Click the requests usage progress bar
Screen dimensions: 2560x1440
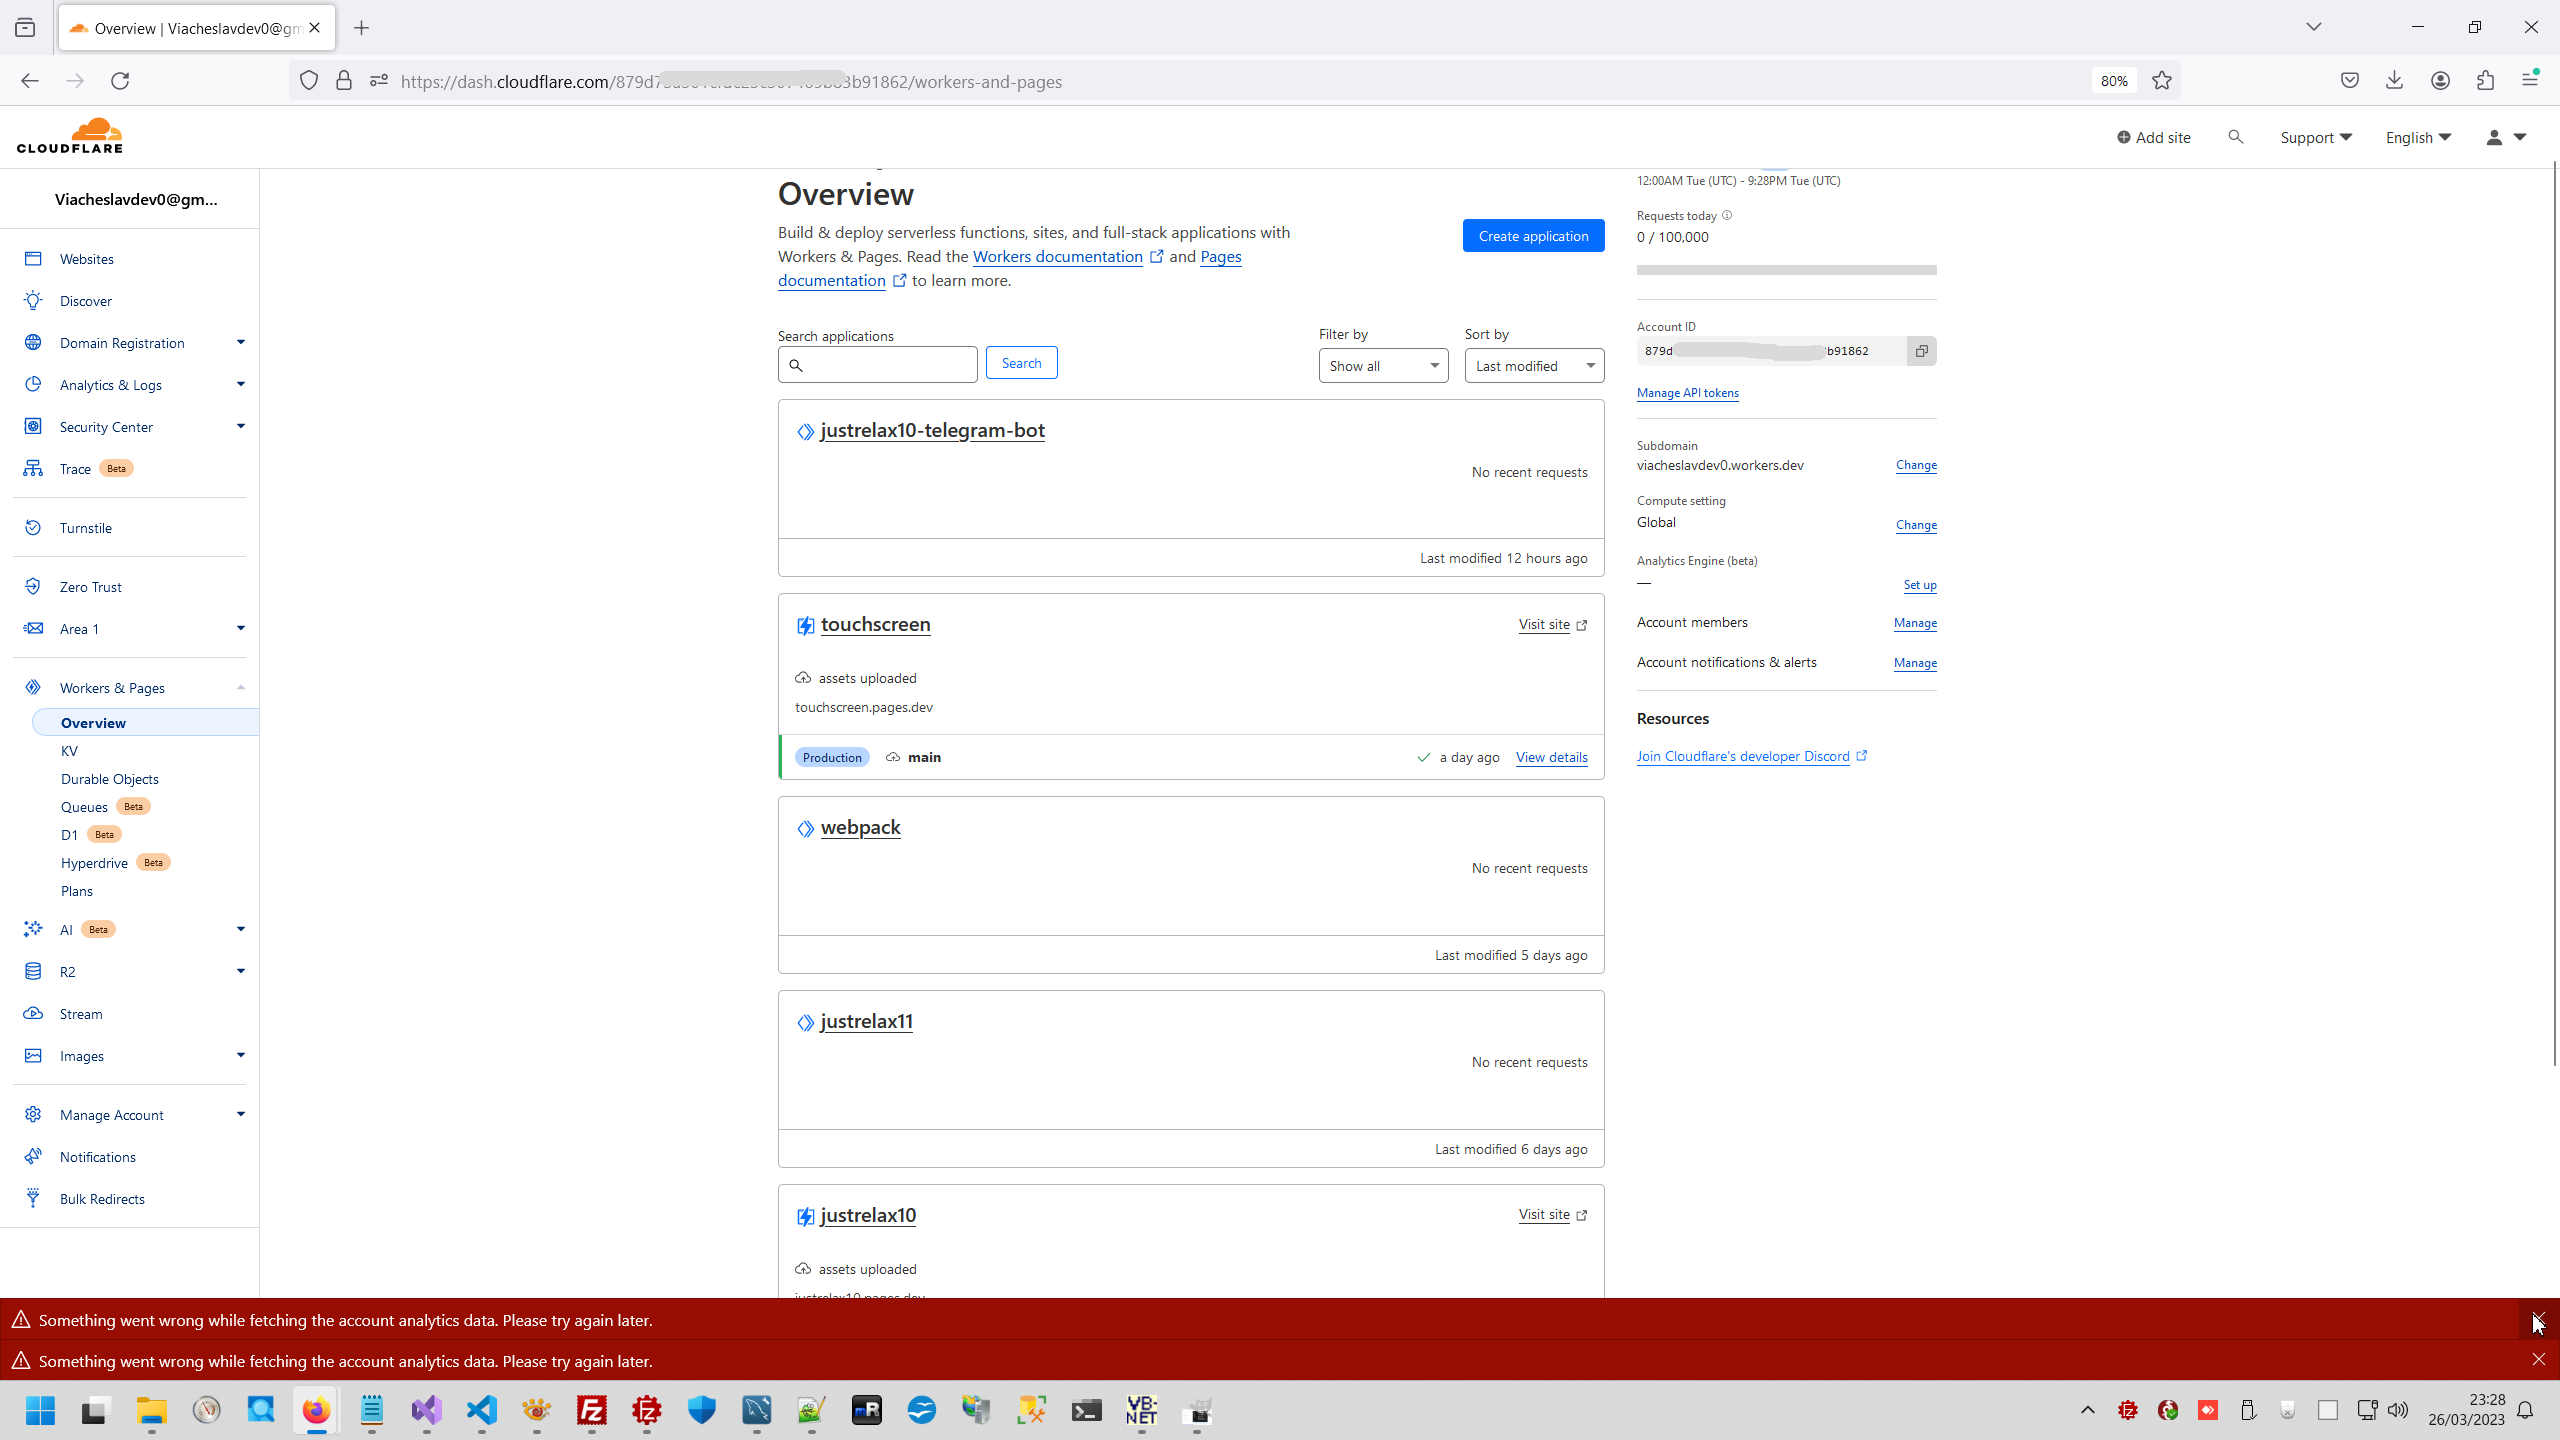click(x=1786, y=269)
